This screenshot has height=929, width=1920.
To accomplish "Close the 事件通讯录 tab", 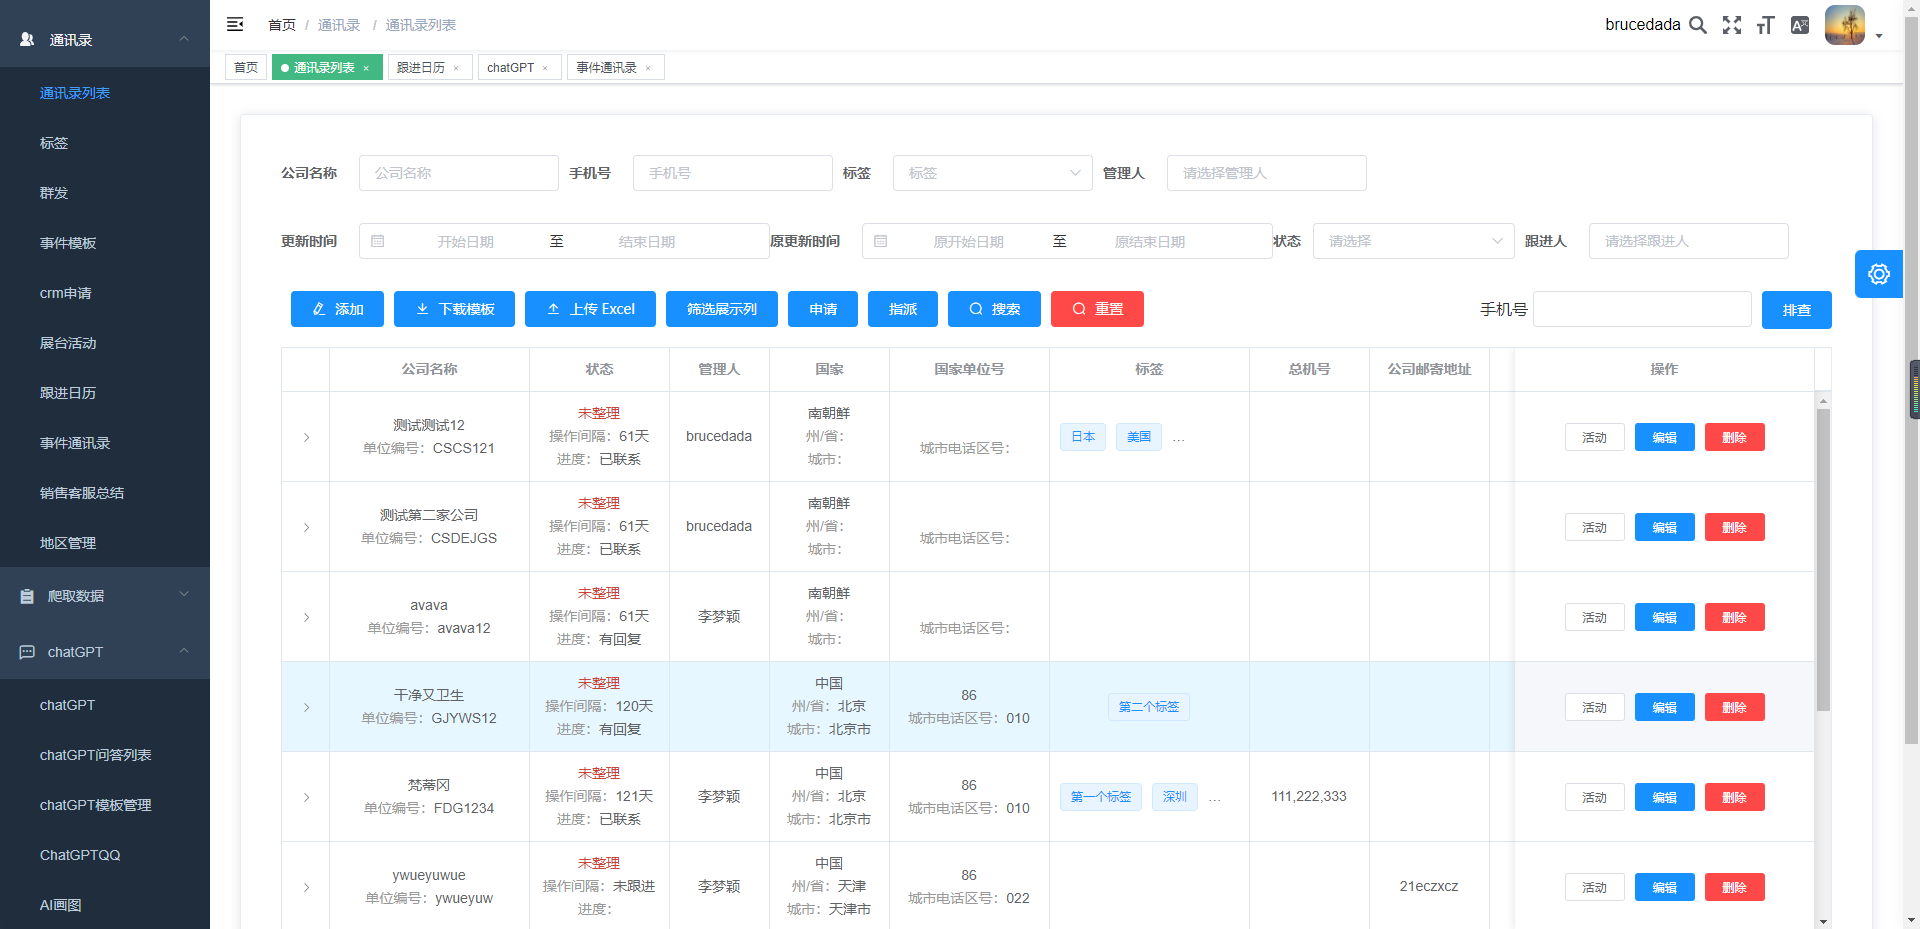I will click(648, 68).
